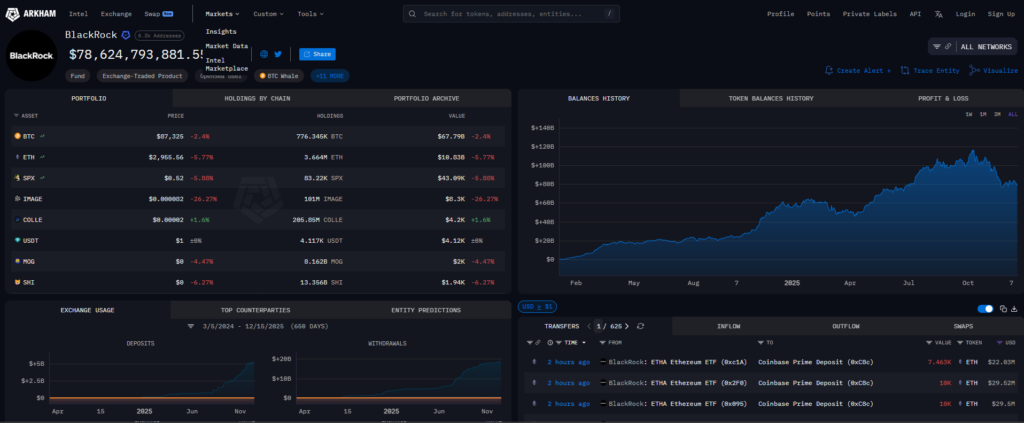Click the Share button

[x=317, y=54]
